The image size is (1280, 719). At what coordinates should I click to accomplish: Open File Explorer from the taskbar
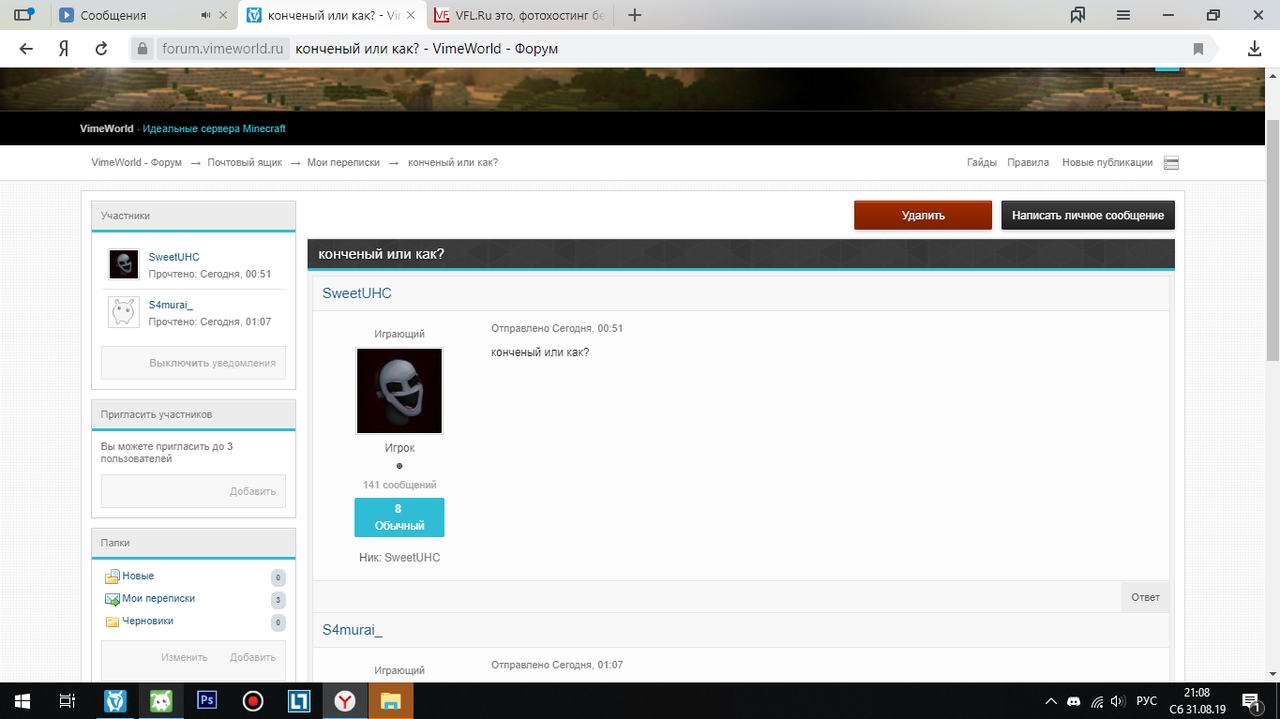click(x=391, y=701)
